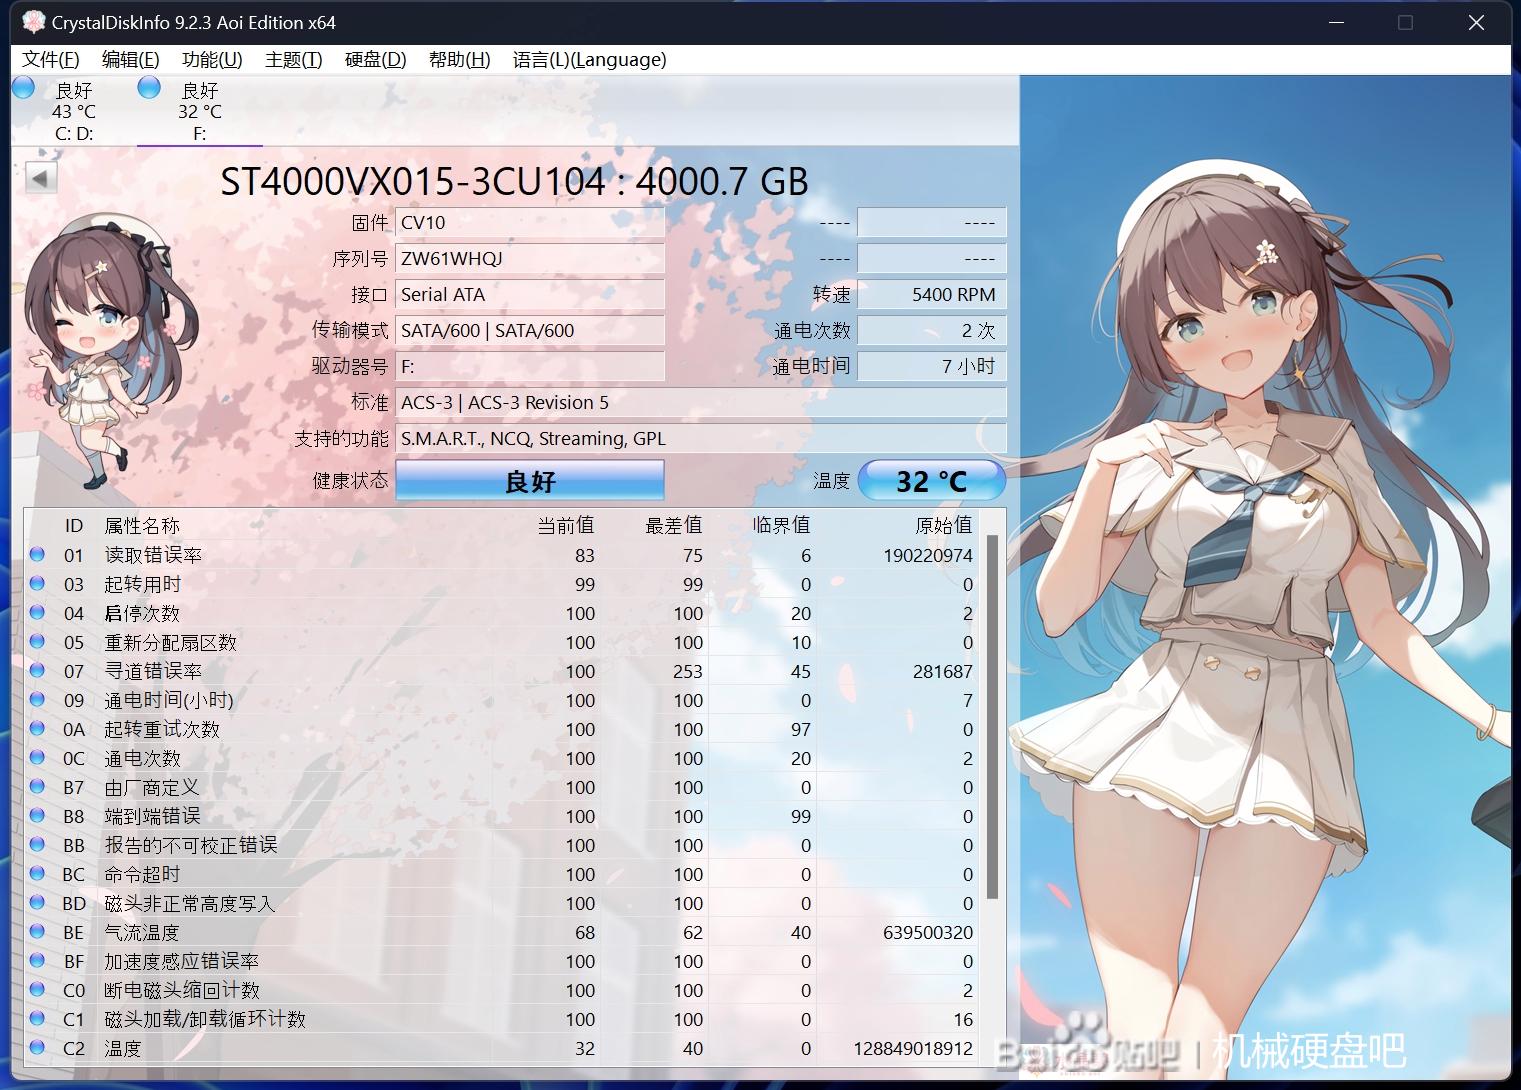Click status icon for 05 重新分配扇区数
This screenshot has width=1521, height=1090.
(37, 641)
